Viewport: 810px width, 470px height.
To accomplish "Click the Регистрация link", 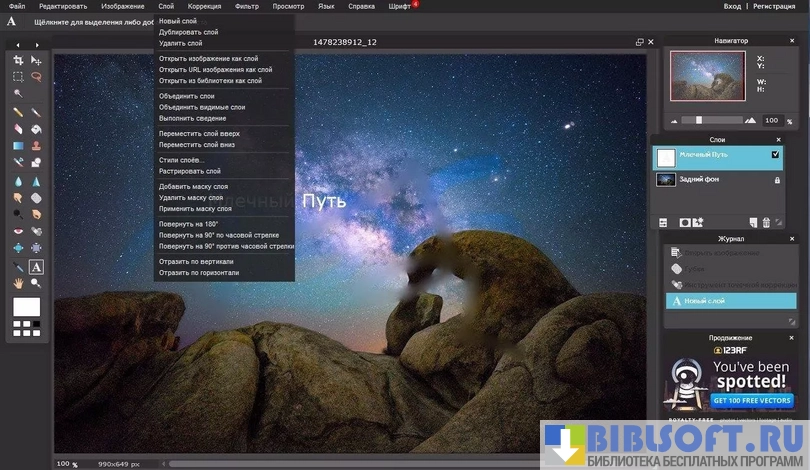I will (x=774, y=6).
